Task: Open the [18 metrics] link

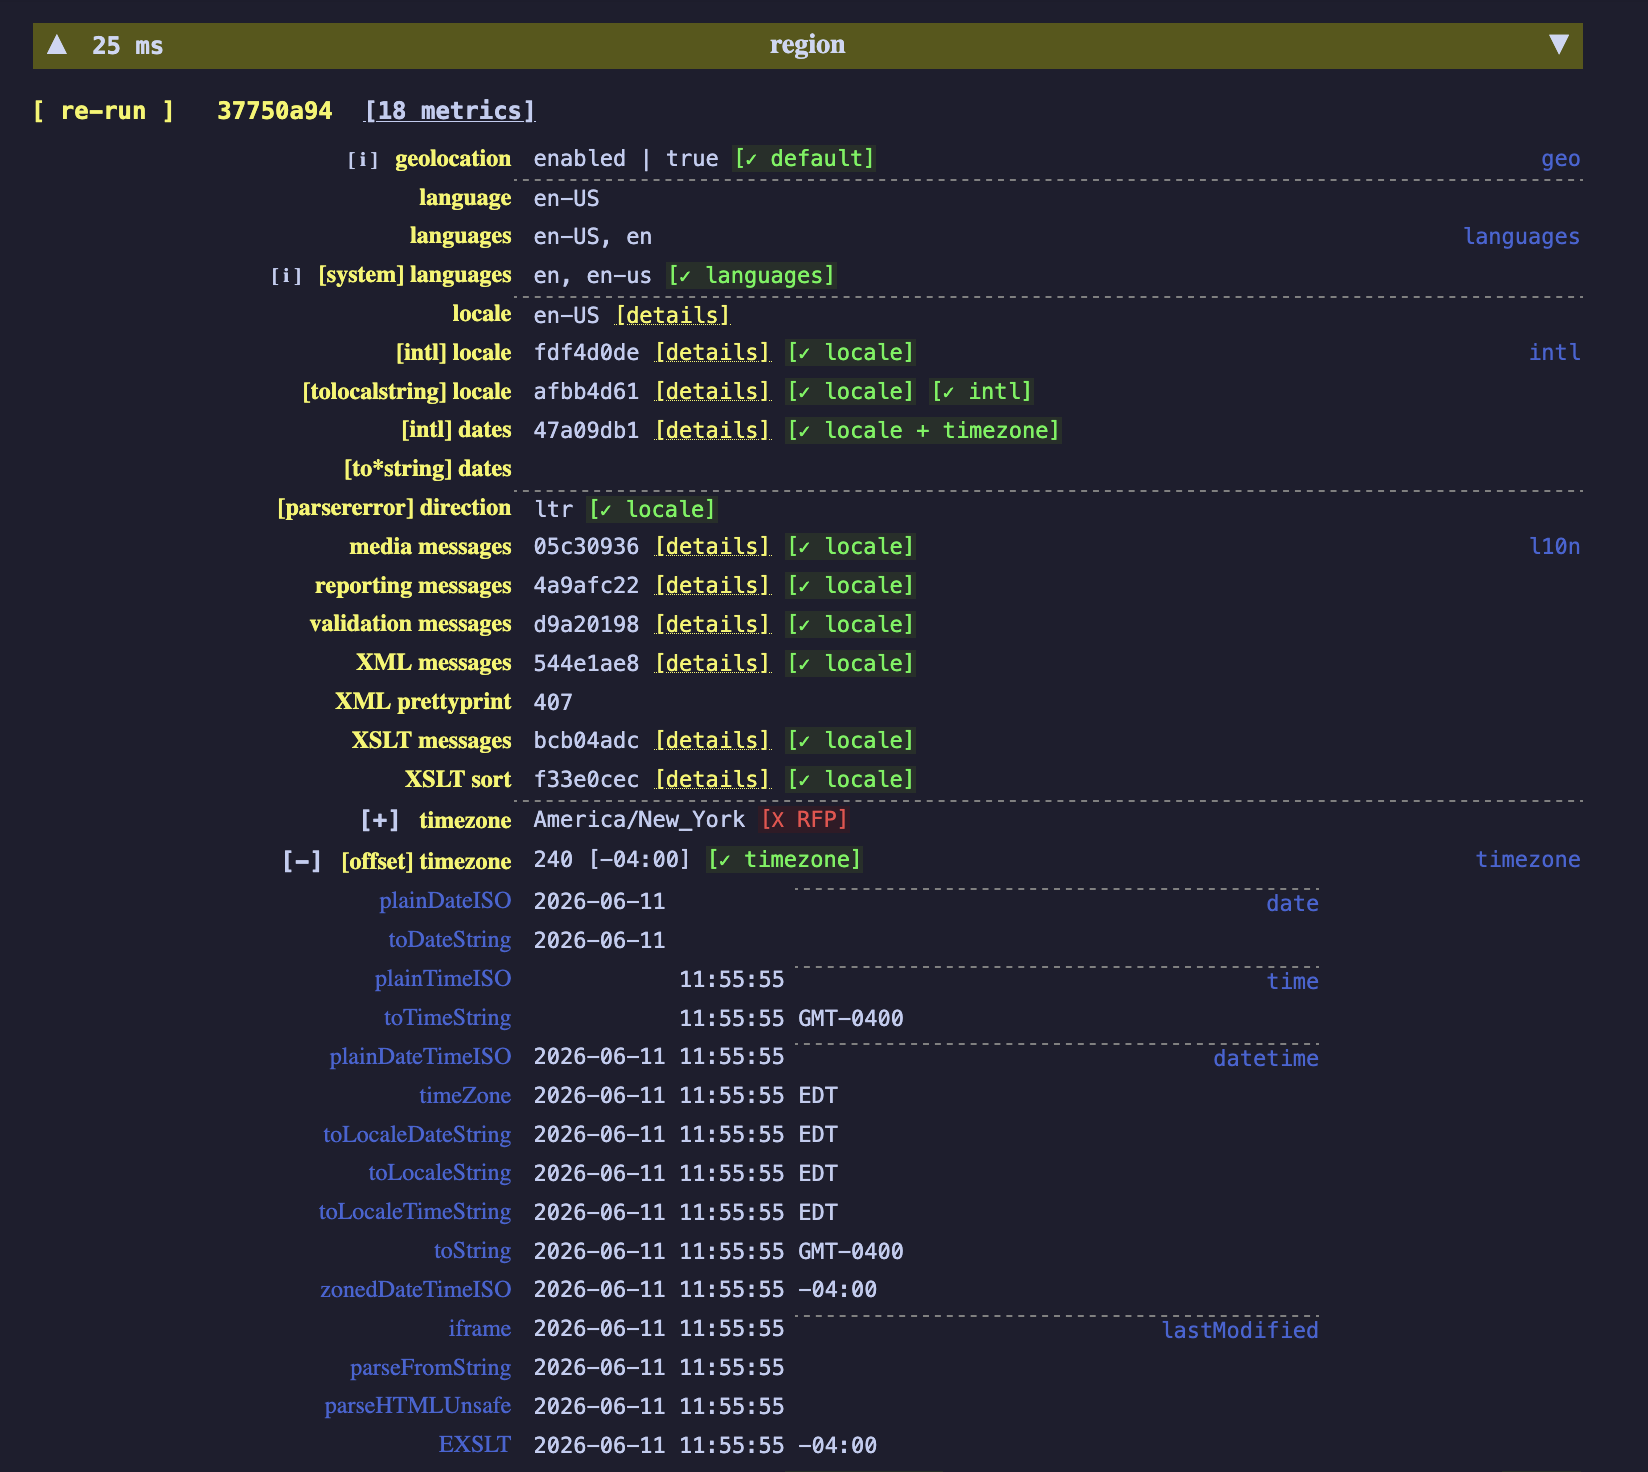Action: click(450, 111)
